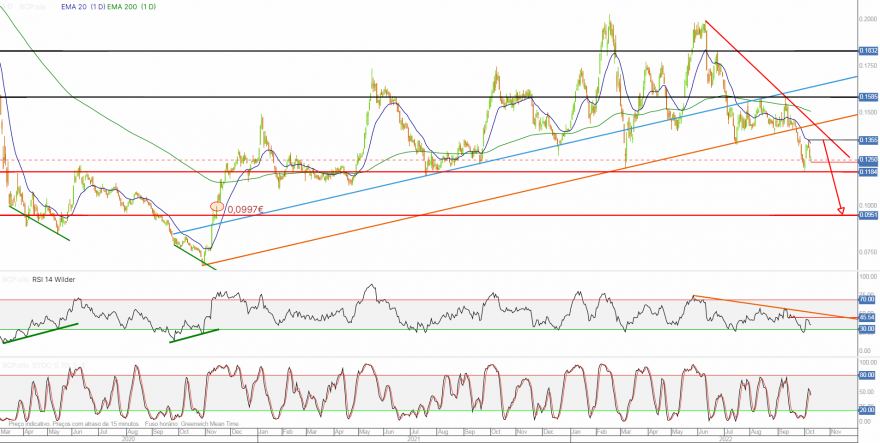
Task: Click the 'Preço indicativo' delay disclaimer text
Action: pyautogui.click(x=74, y=424)
